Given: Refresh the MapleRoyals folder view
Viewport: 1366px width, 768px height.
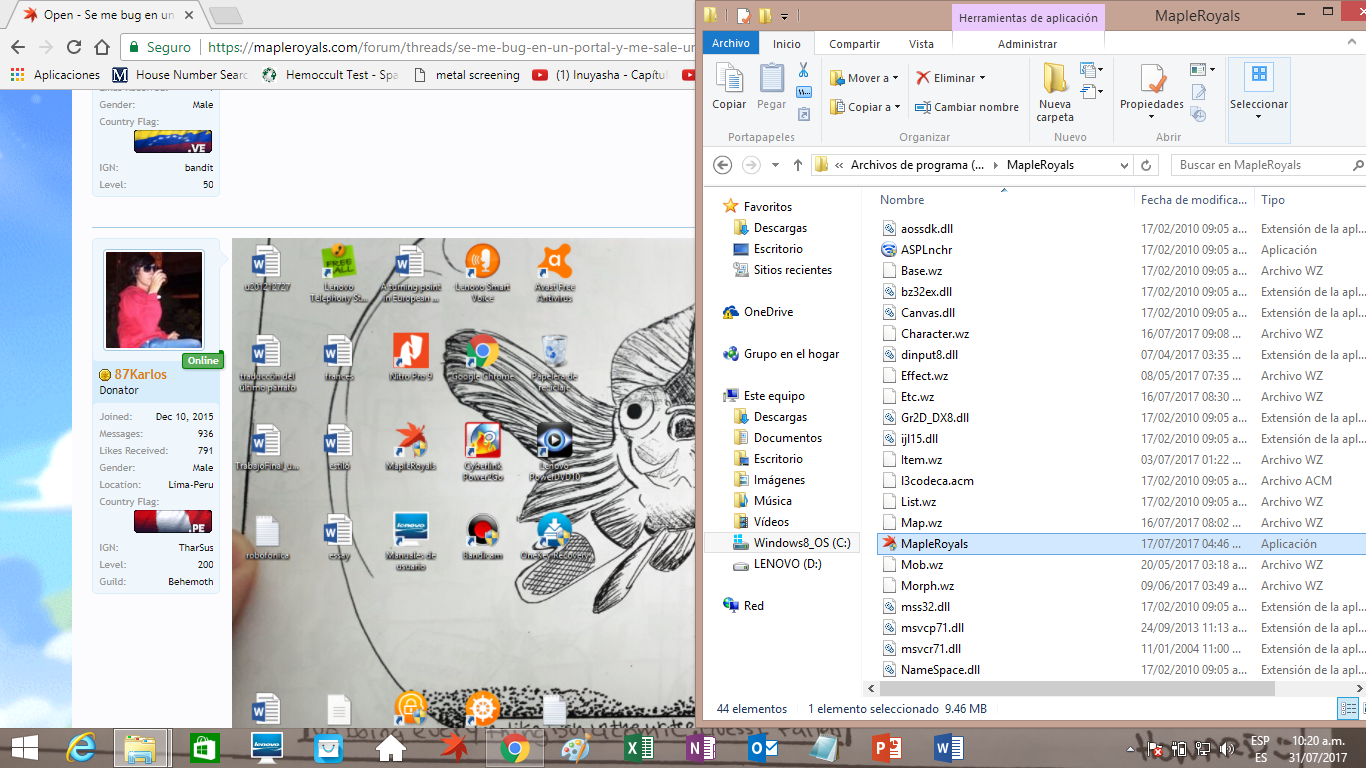Looking at the screenshot, I should pos(1147,165).
